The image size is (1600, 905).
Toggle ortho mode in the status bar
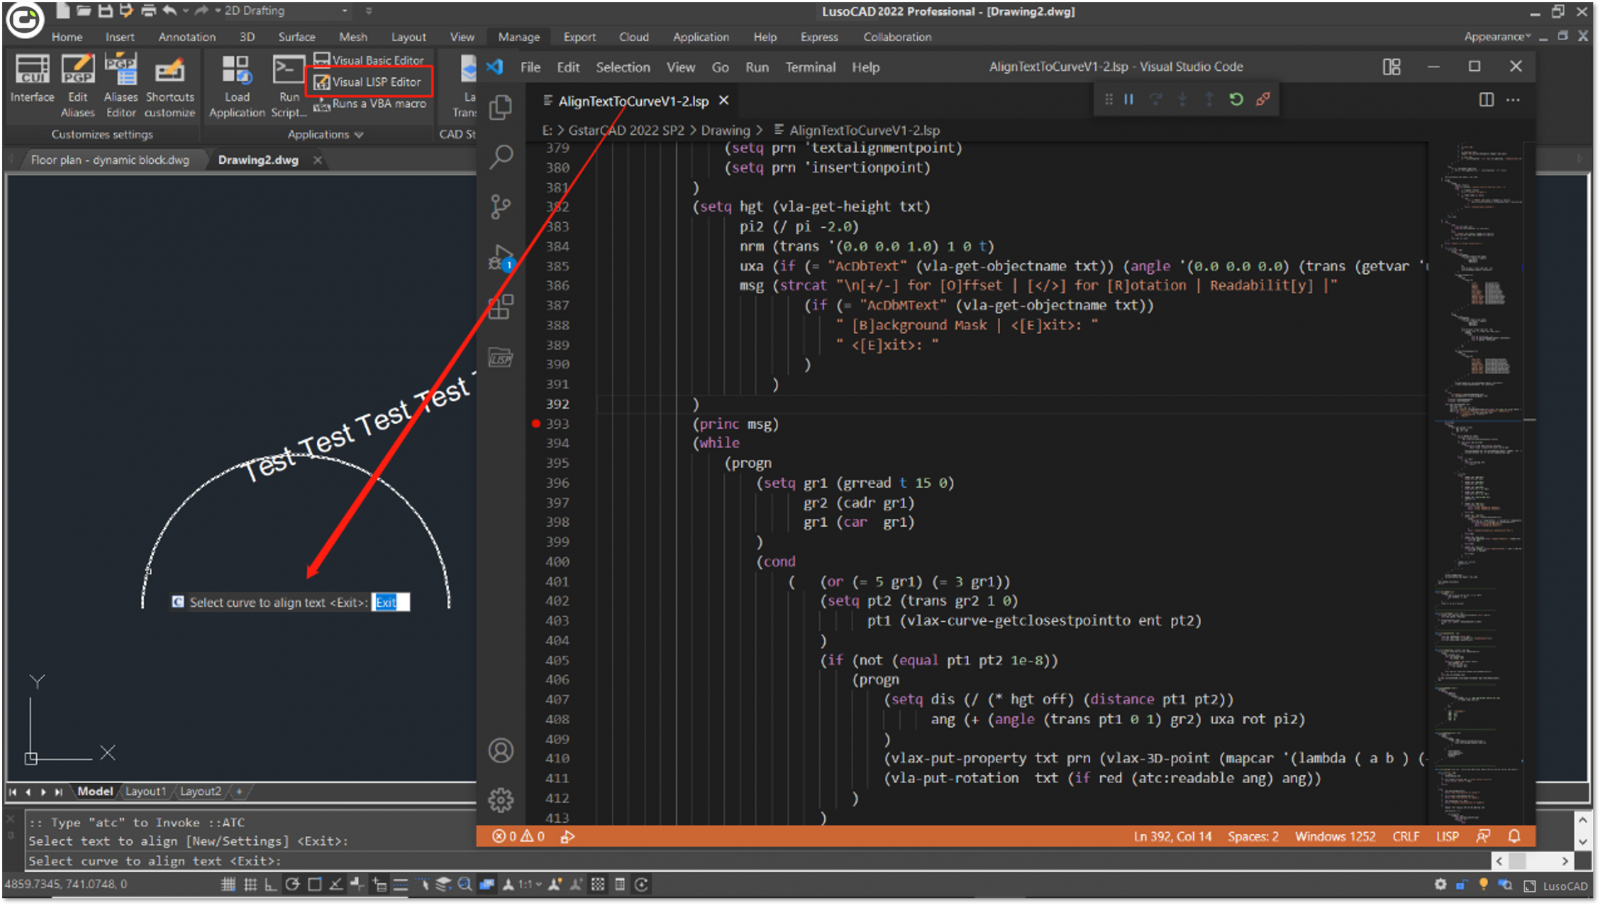(271, 884)
